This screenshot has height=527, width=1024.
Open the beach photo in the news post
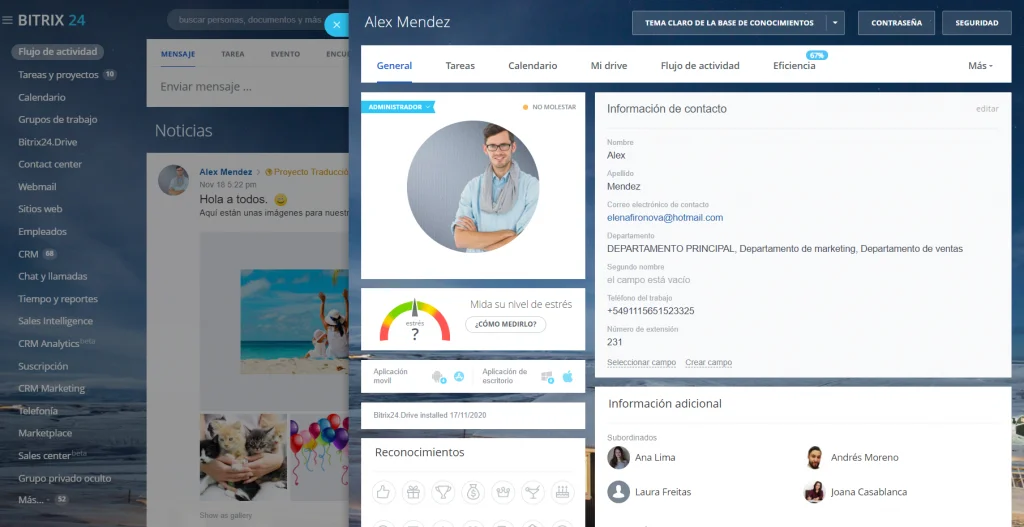[x=294, y=322]
